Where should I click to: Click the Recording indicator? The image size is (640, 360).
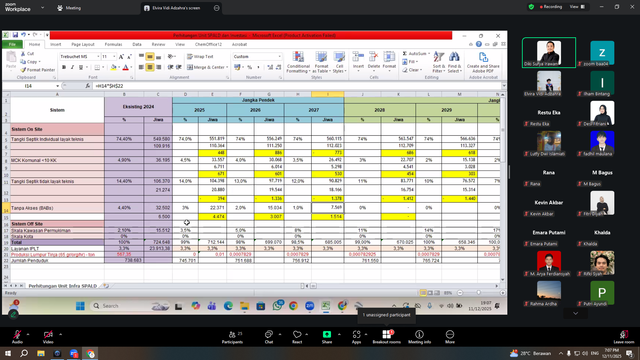click(551, 7)
